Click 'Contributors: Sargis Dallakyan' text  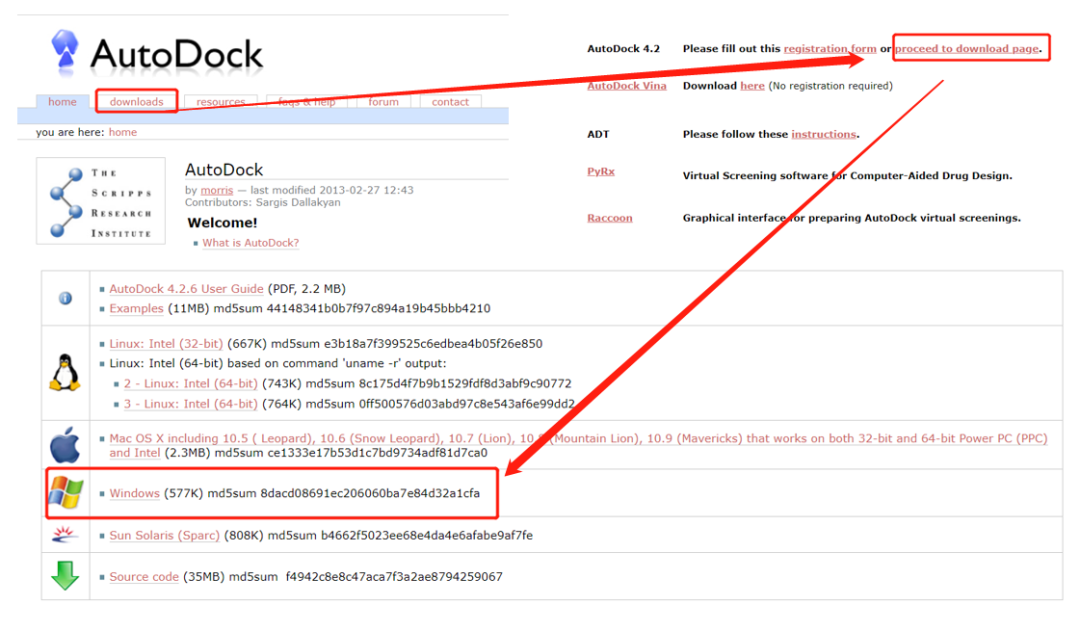(262, 203)
